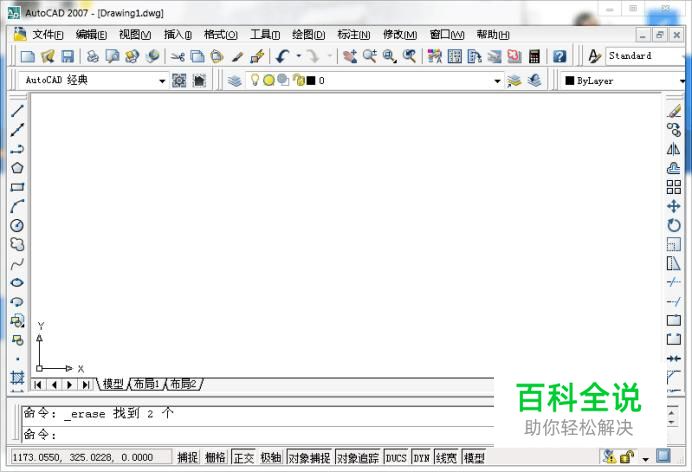Toggle DYN dynamic input
This screenshot has width=692, height=472.
coord(421,457)
